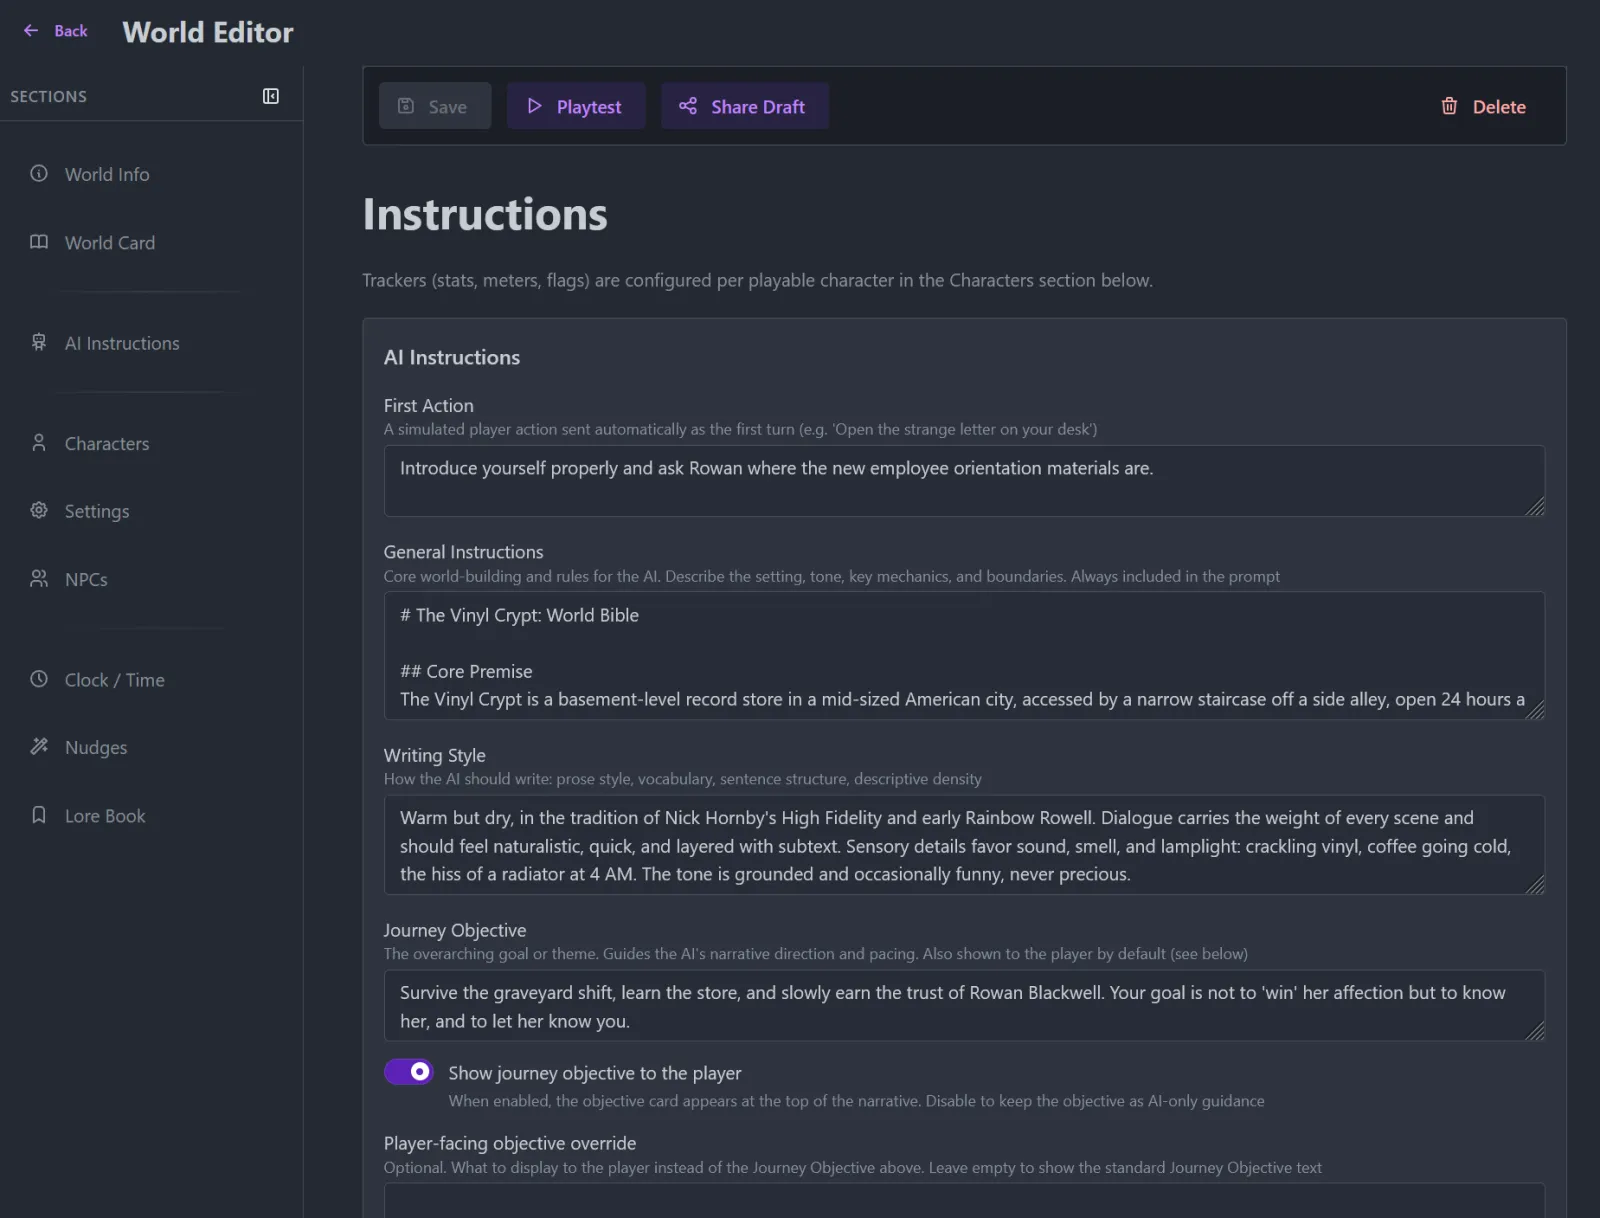Open the Characters section
This screenshot has height=1218, width=1600.
coord(106,443)
